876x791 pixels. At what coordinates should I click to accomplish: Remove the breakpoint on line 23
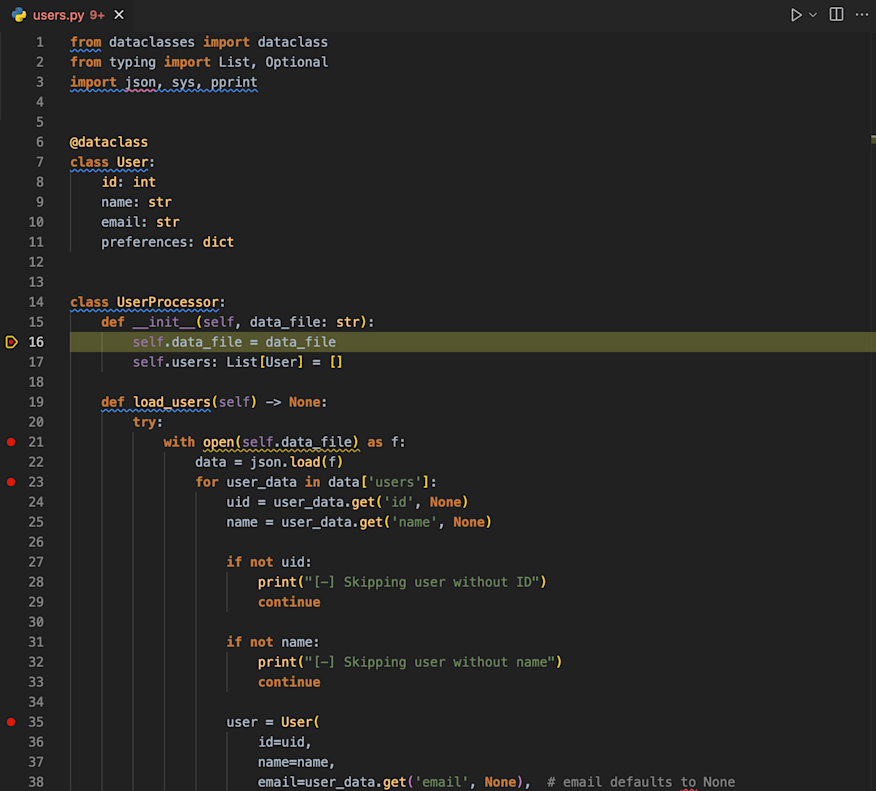10,481
